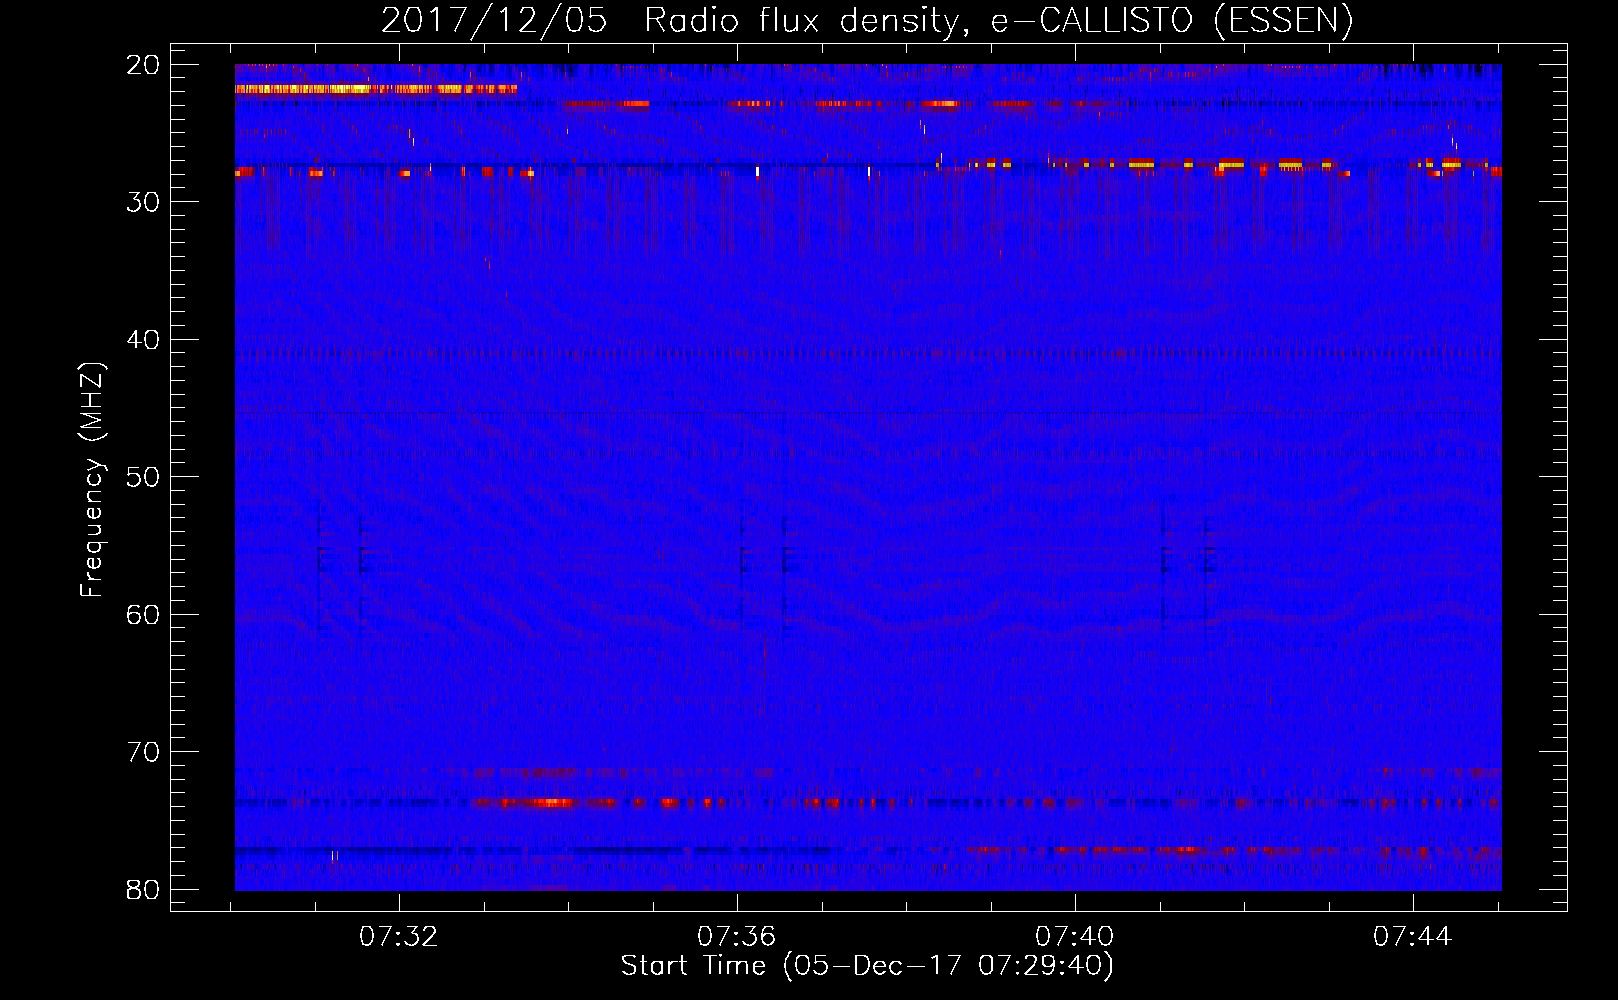The width and height of the screenshot is (1618, 1000).
Task: Click the 'Frequency (MHZ)' axis label
Action: click(x=92, y=480)
